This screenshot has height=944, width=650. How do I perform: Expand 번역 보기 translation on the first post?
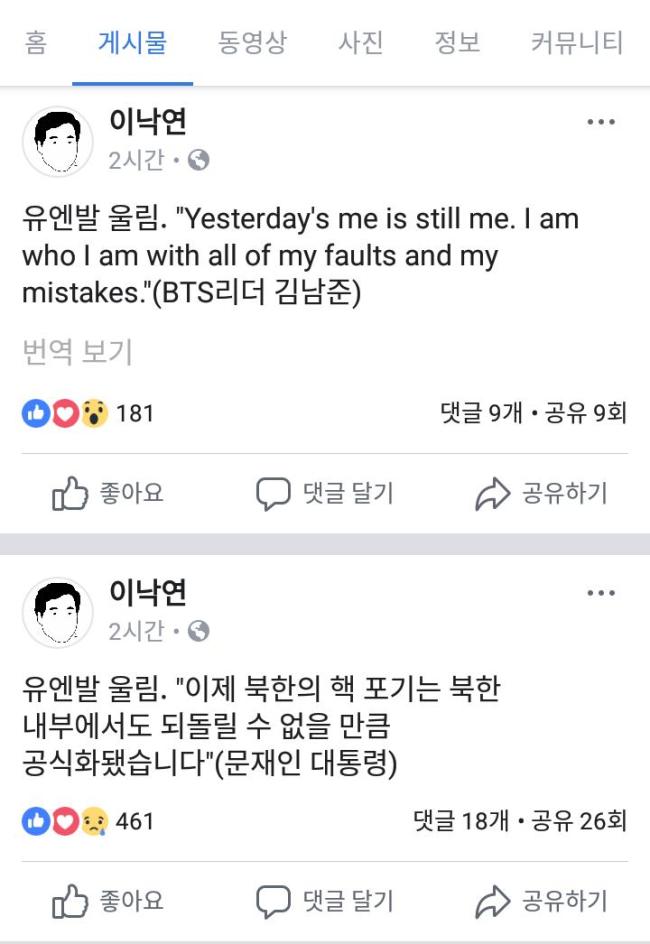pos(77,352)
